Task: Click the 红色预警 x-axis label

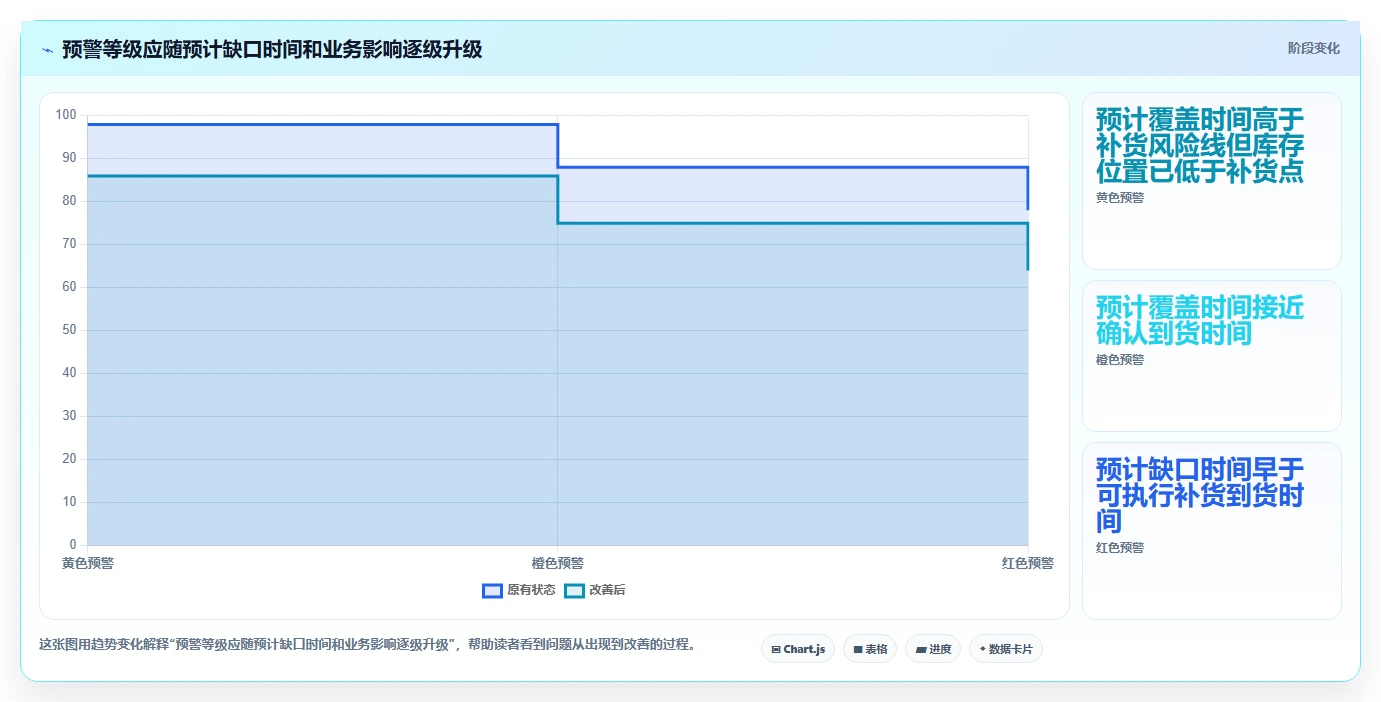Action: click(1028, 563)
